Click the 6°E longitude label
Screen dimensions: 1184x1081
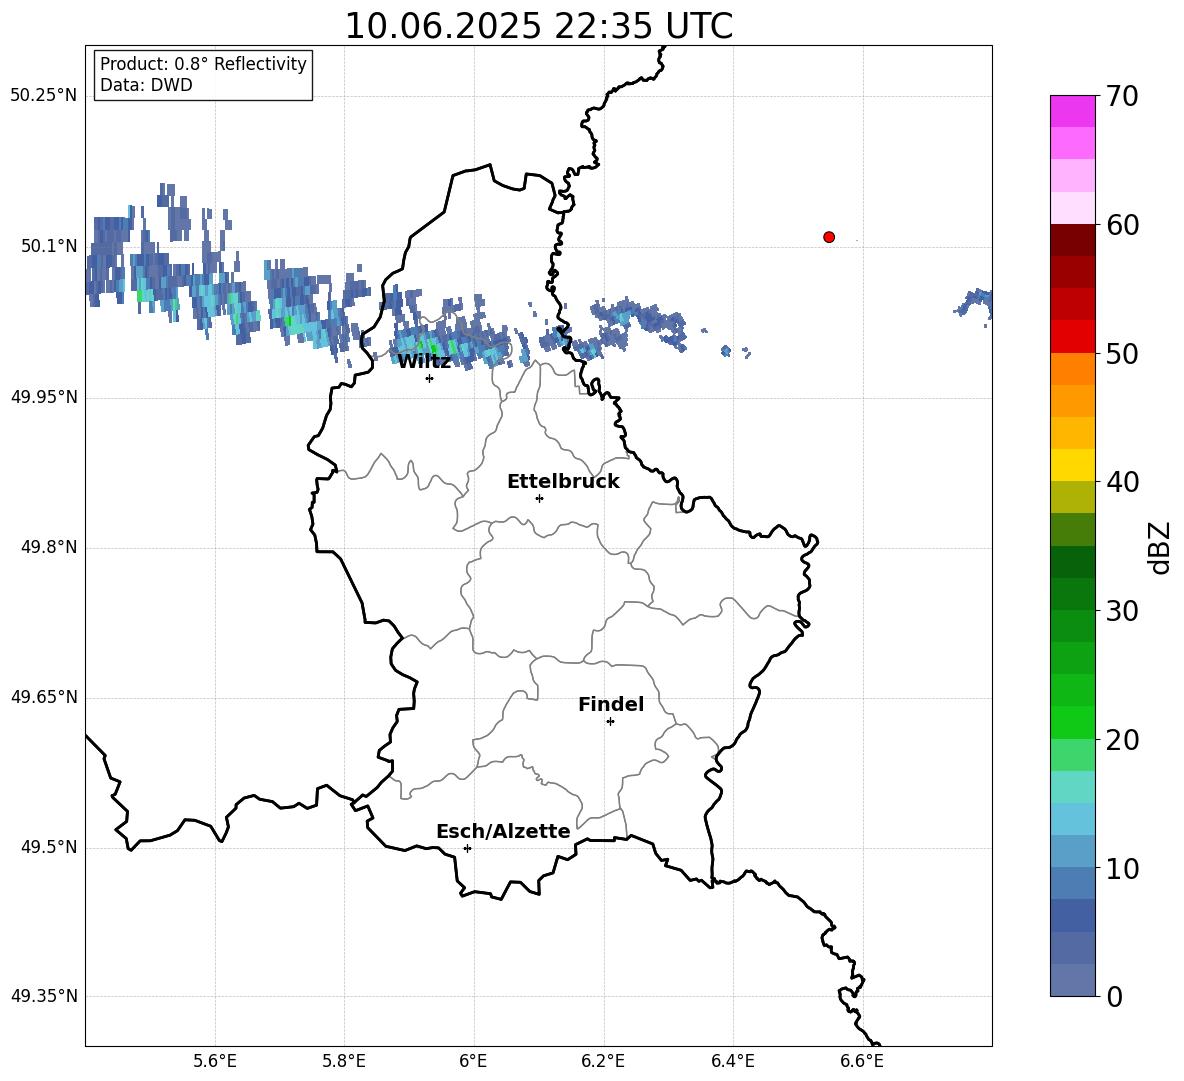click(x=473, y=1061)
